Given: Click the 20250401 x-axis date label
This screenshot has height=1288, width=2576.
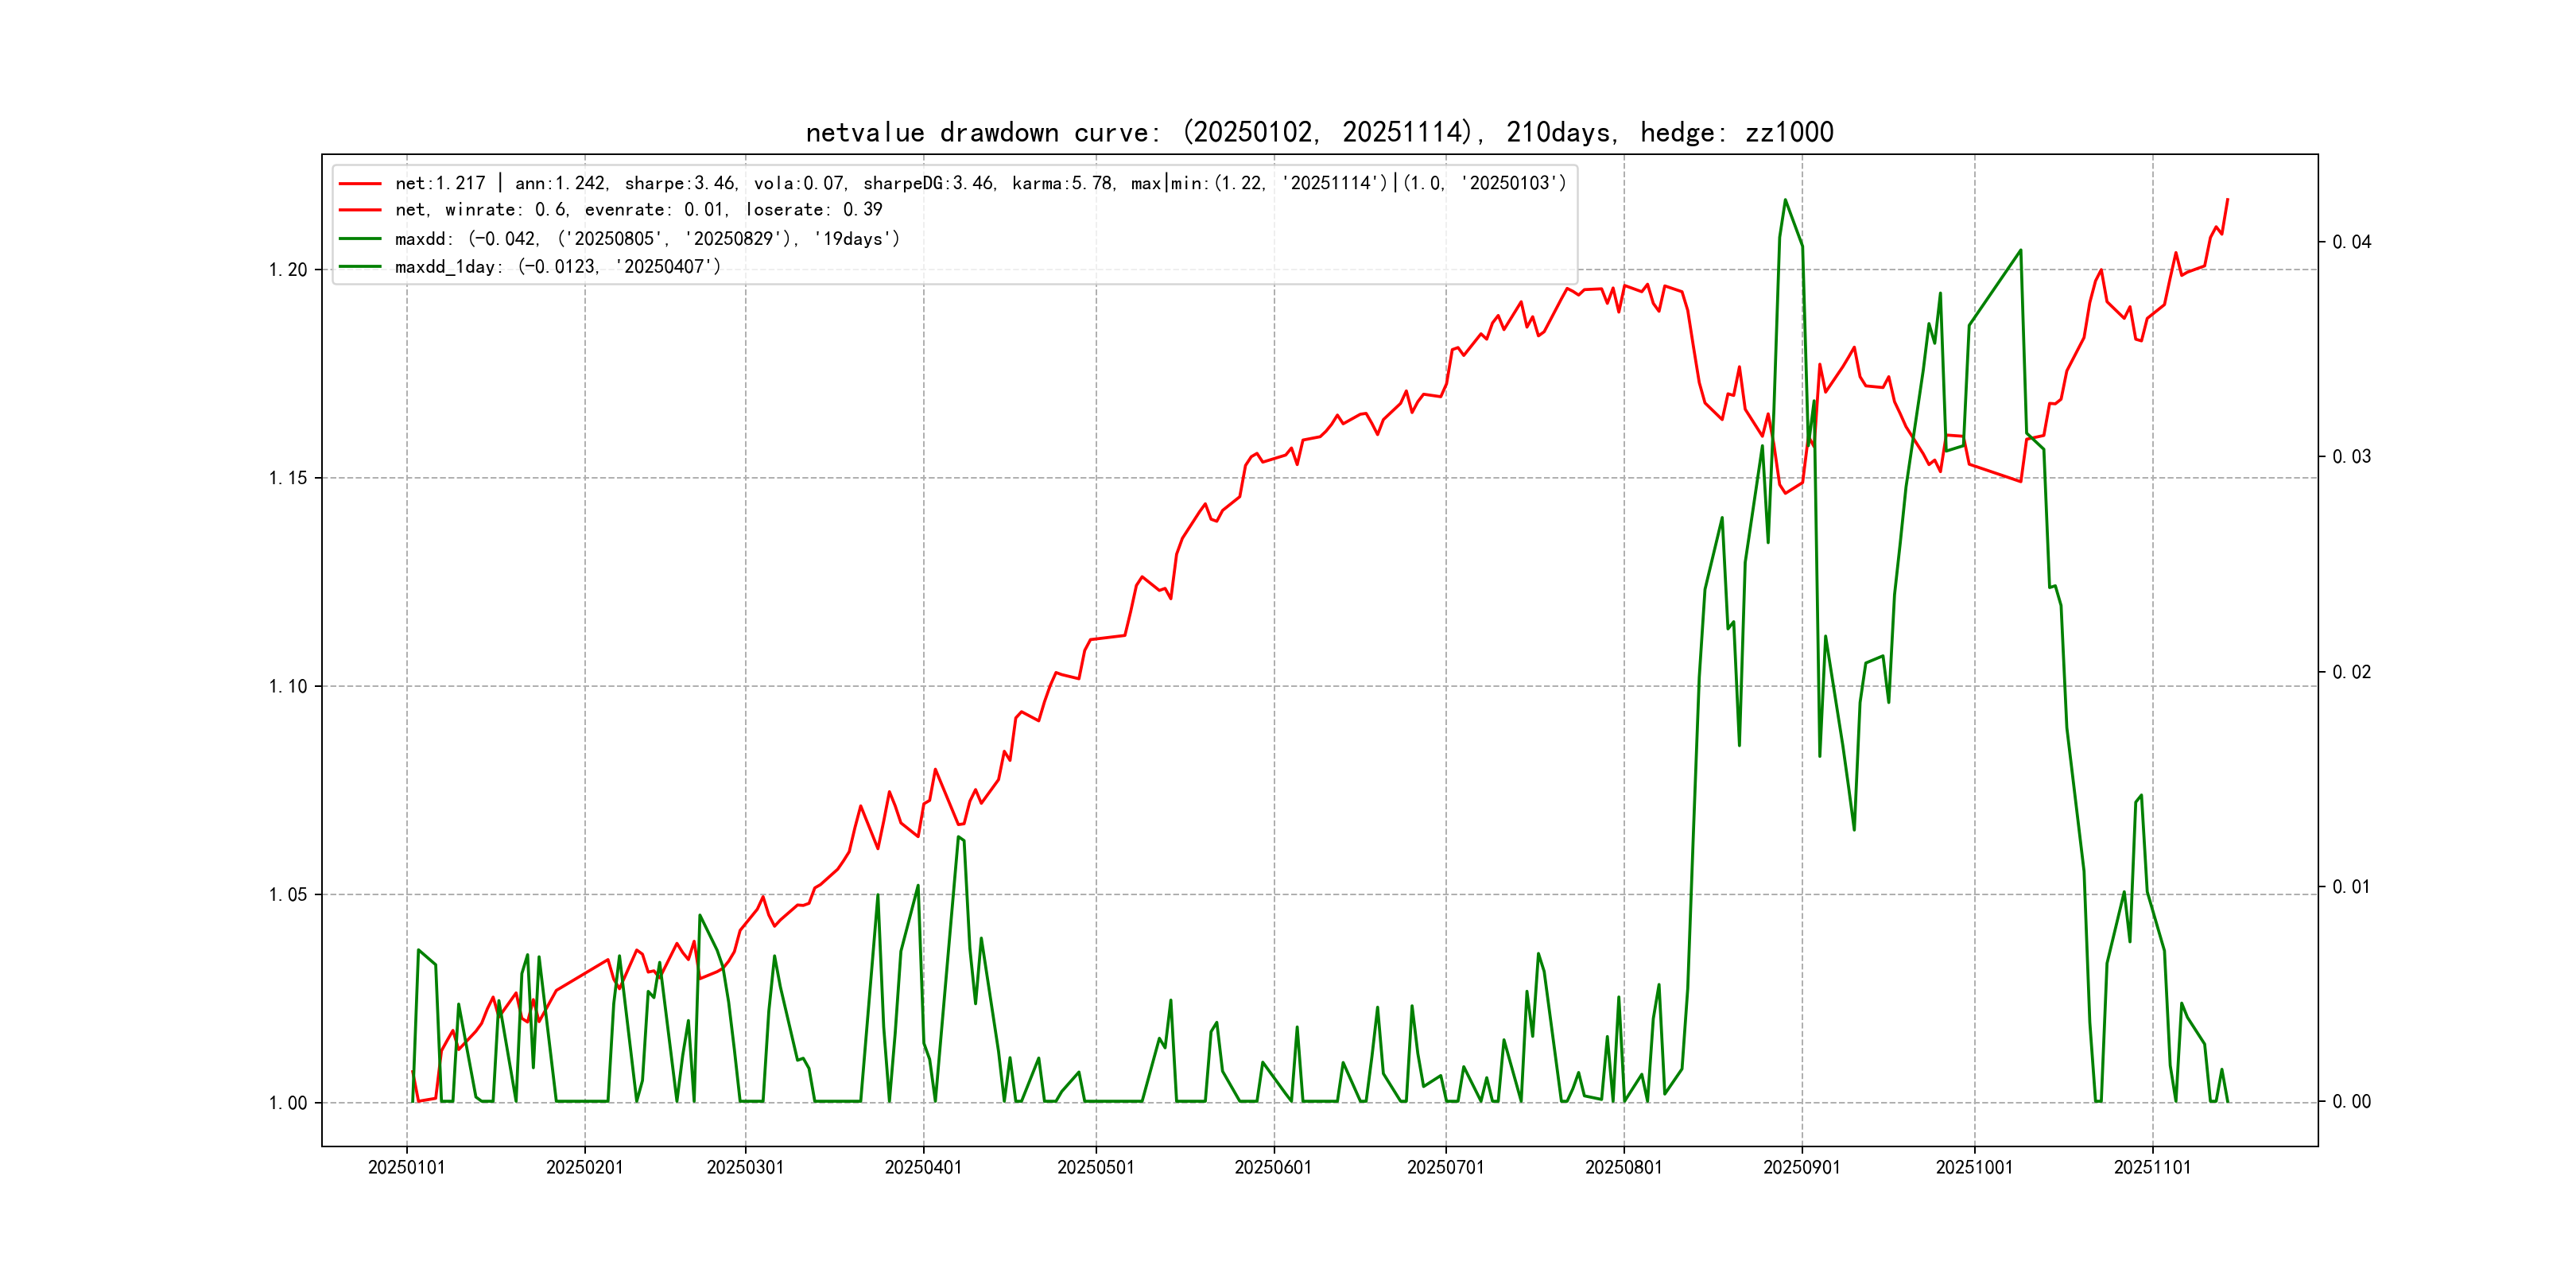Looking at the screenshot, I should coord(923,1168).
